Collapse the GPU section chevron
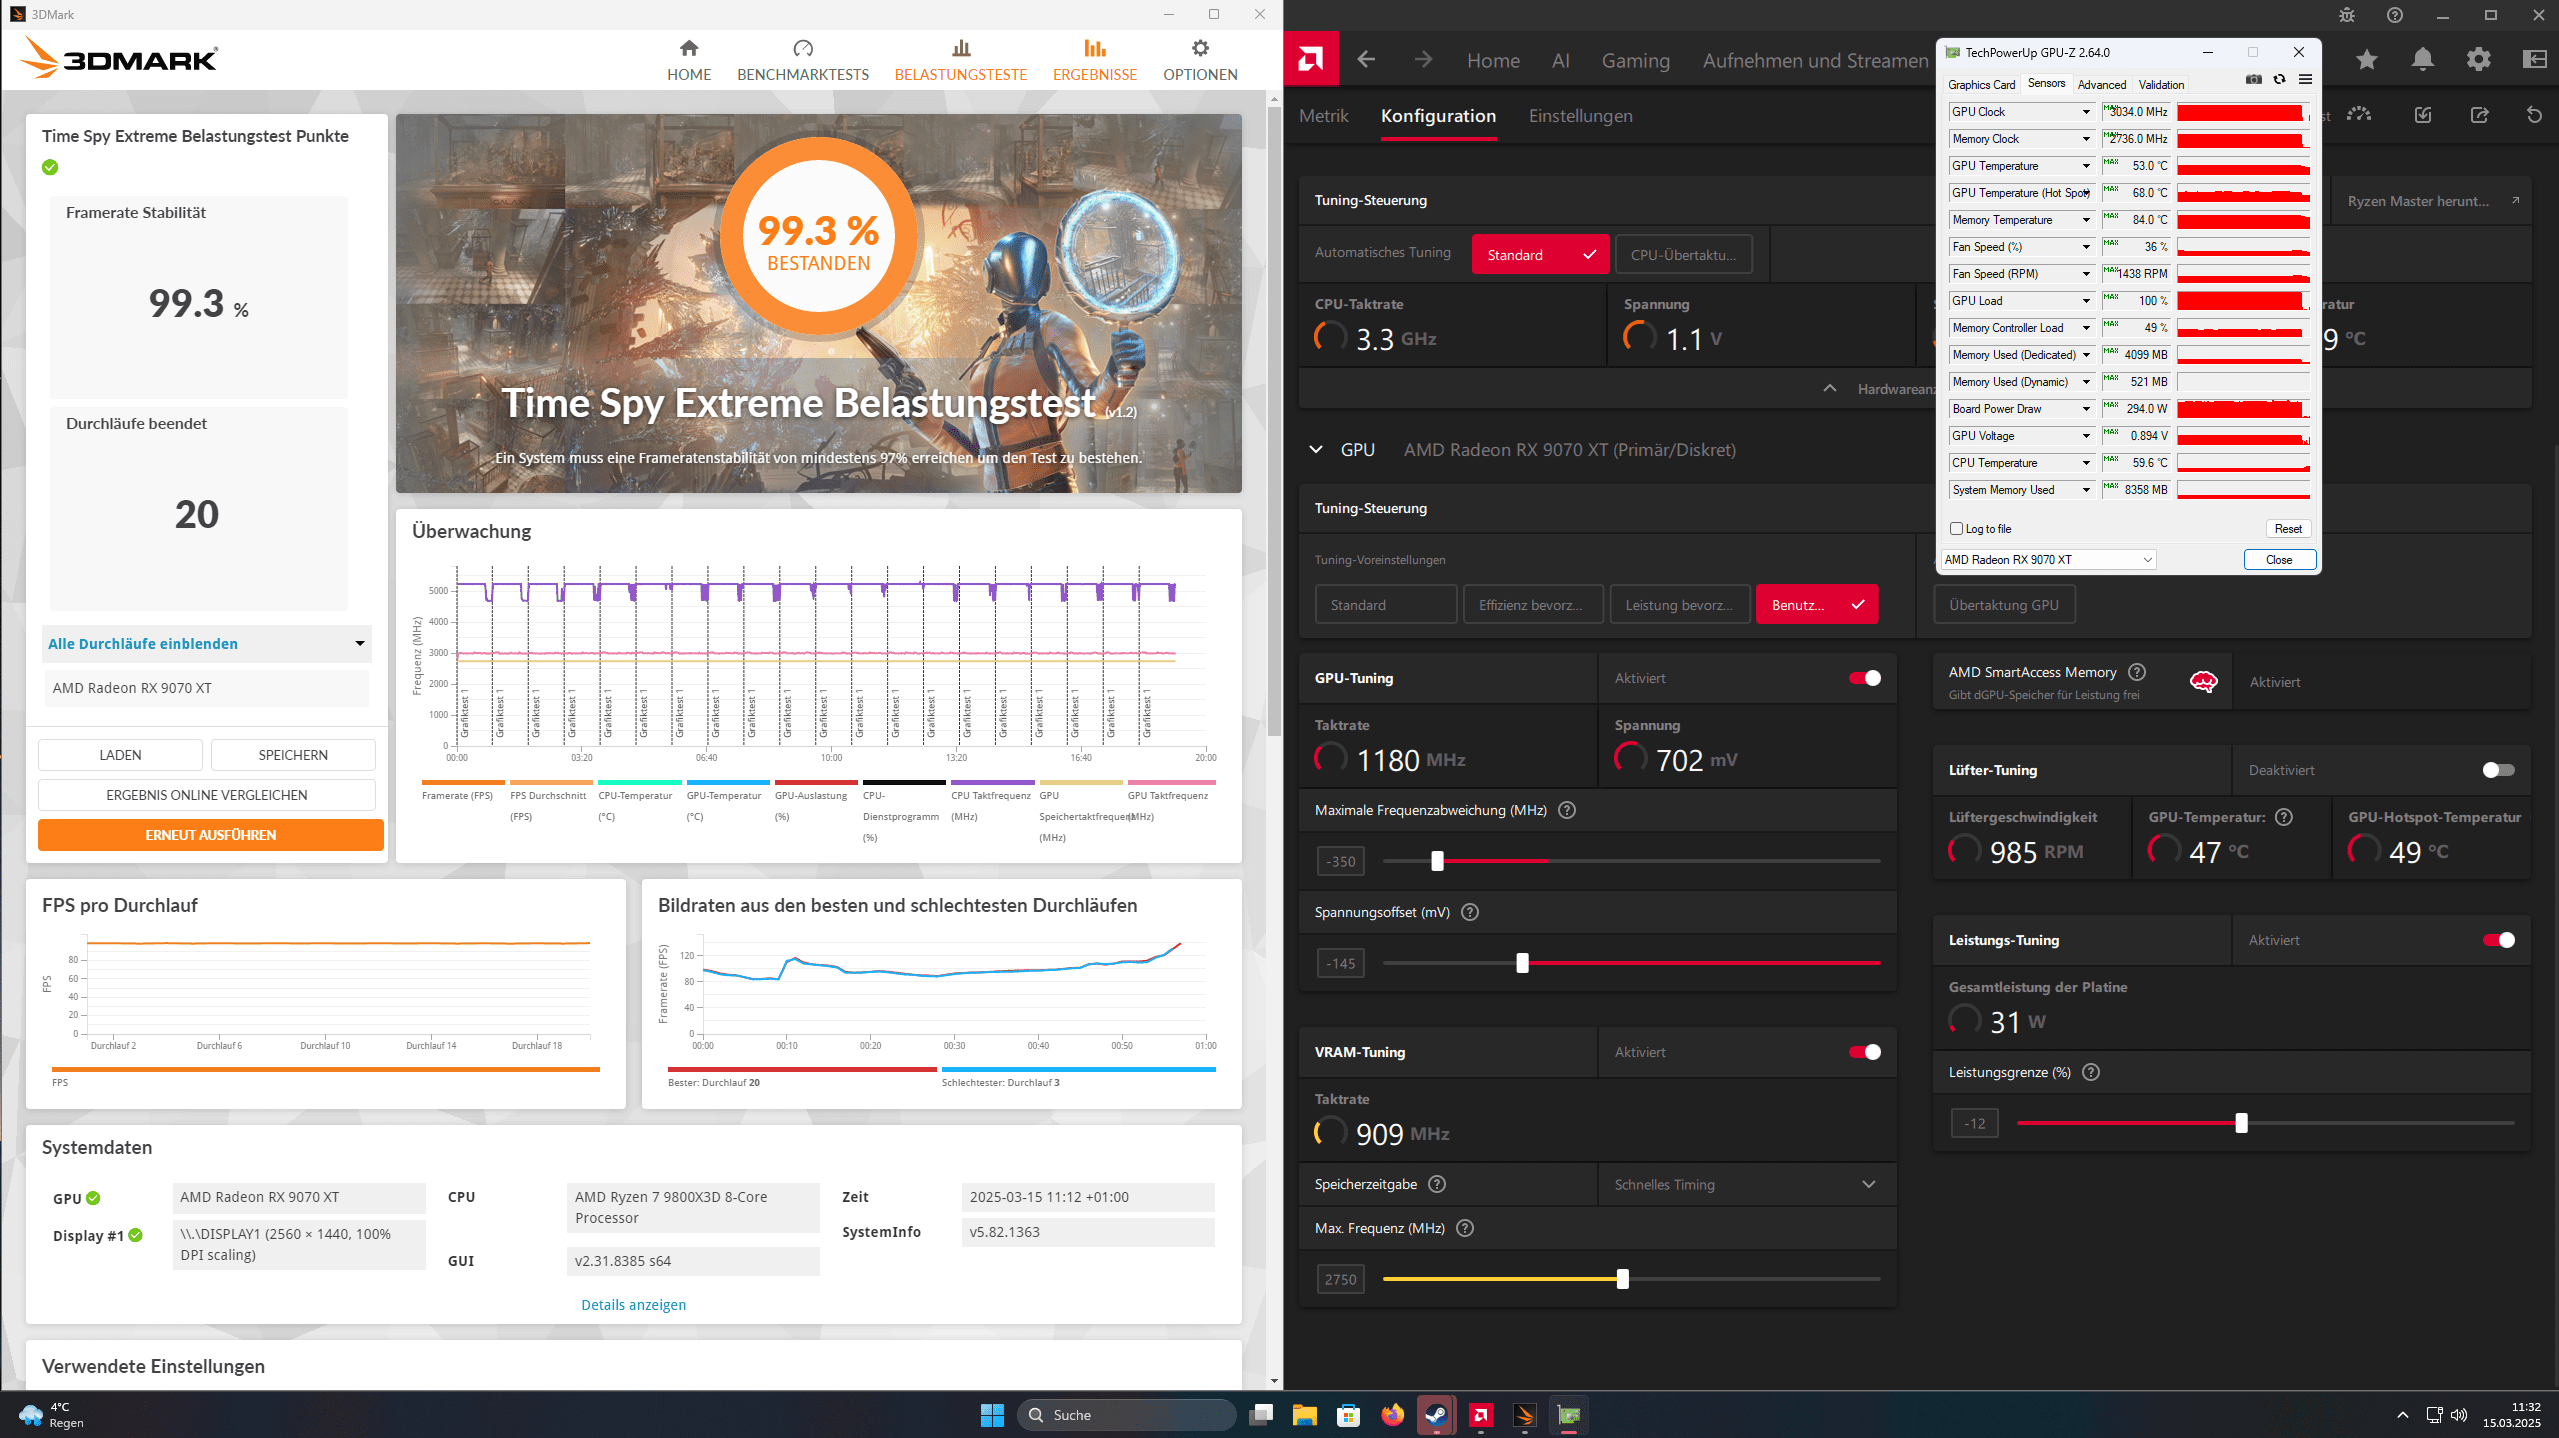Viewport: 2559px width, 1438px height. (1316, 450)
